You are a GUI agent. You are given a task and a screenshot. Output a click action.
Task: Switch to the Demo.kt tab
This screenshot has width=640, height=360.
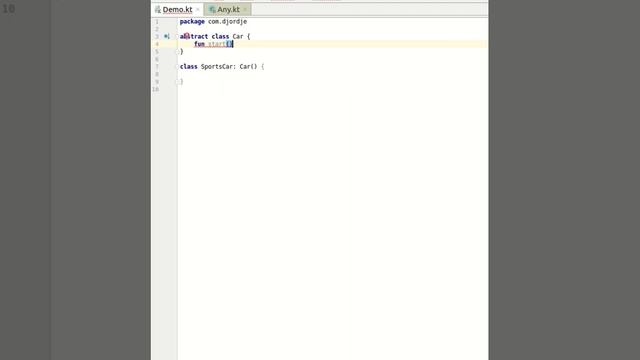coord(177,9)
